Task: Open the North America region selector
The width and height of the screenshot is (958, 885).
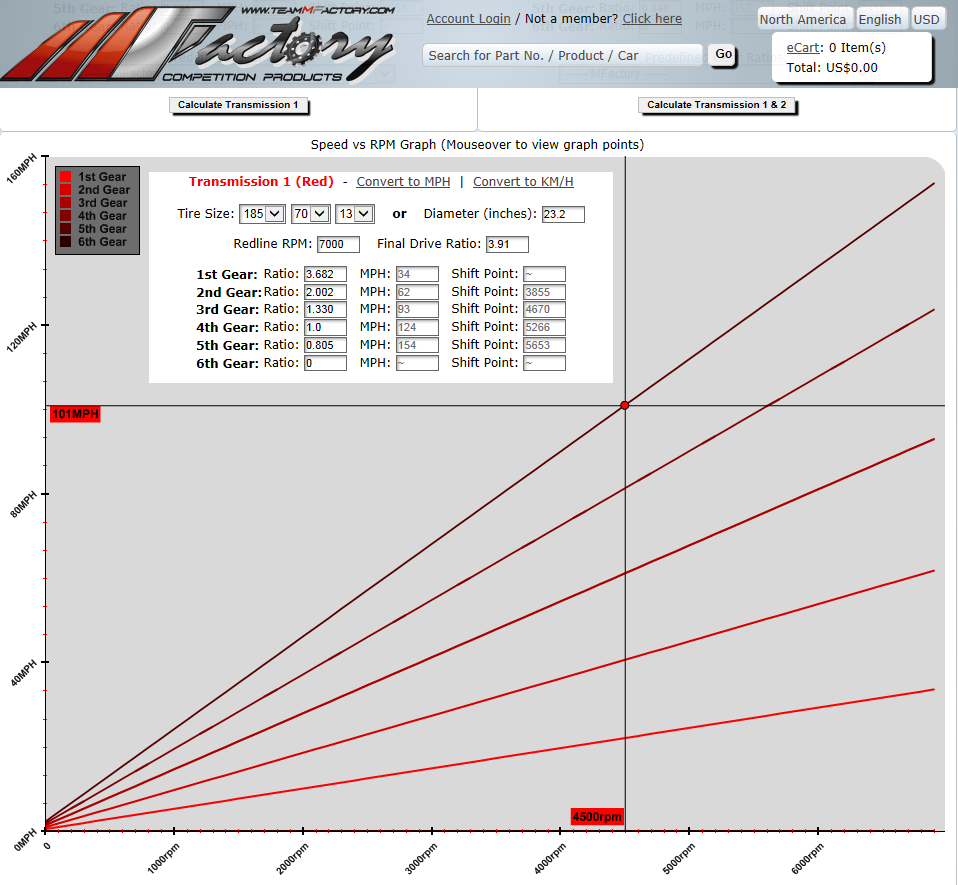Action: (803, 18)
